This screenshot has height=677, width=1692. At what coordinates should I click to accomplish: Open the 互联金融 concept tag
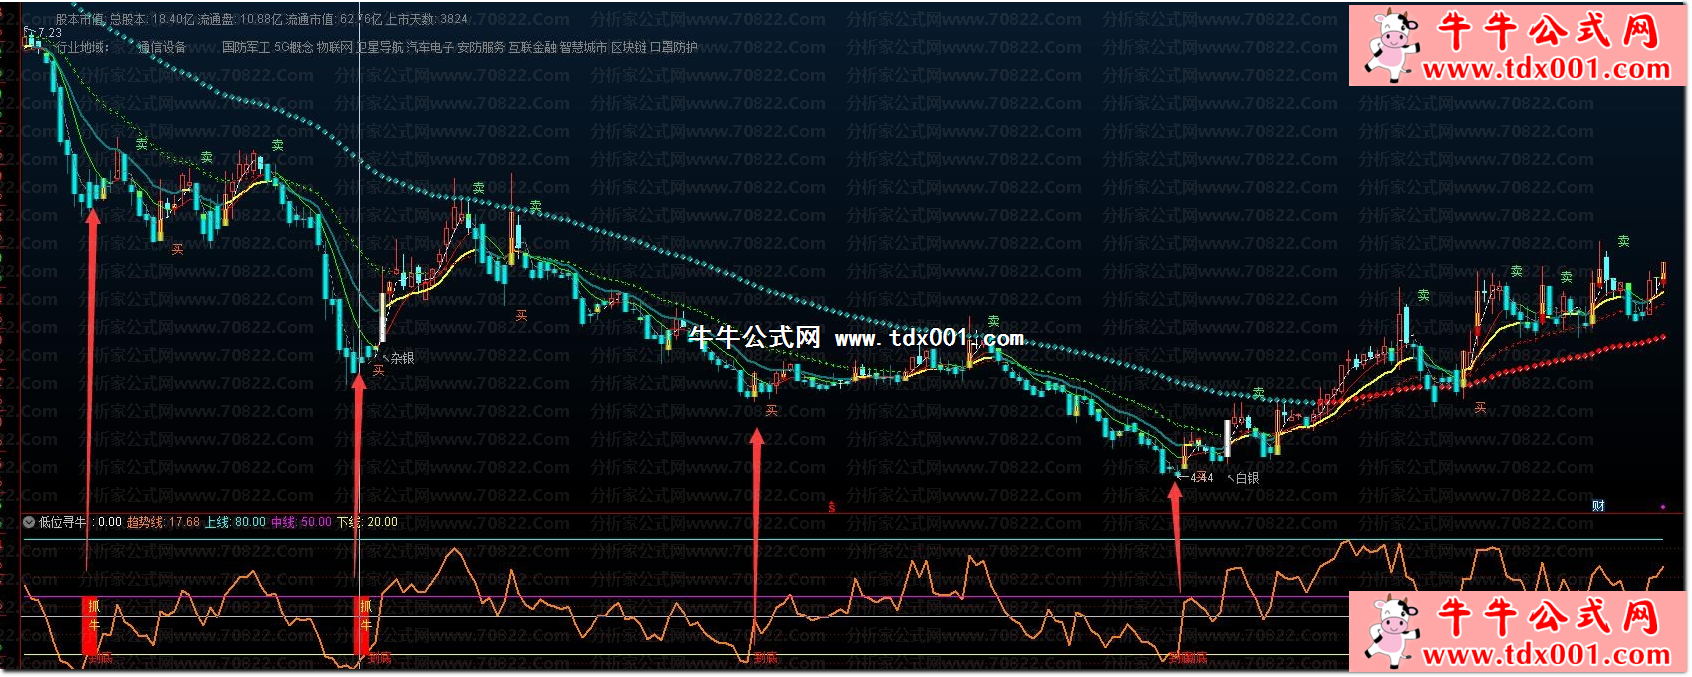532,47
